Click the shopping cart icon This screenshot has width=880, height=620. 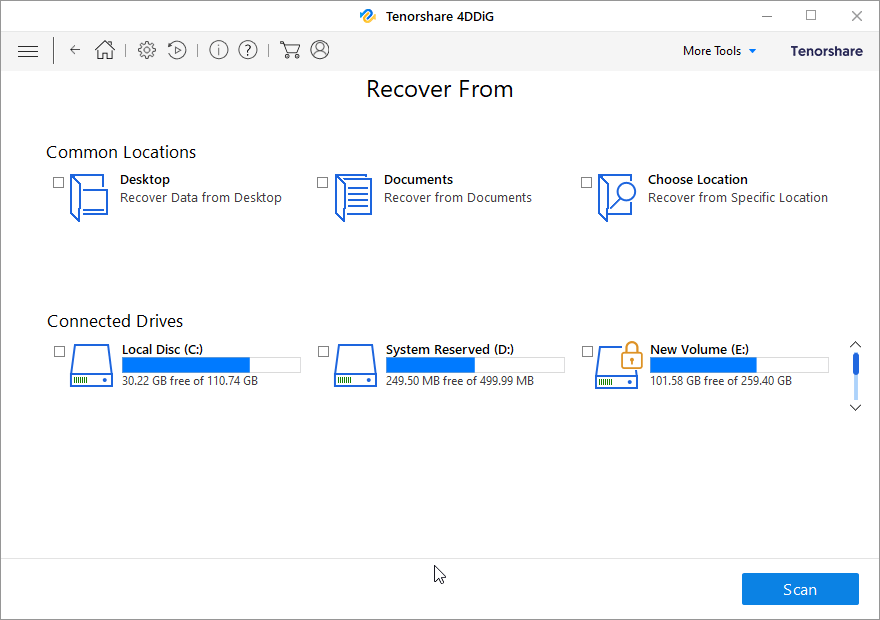[x=290, y=50]
